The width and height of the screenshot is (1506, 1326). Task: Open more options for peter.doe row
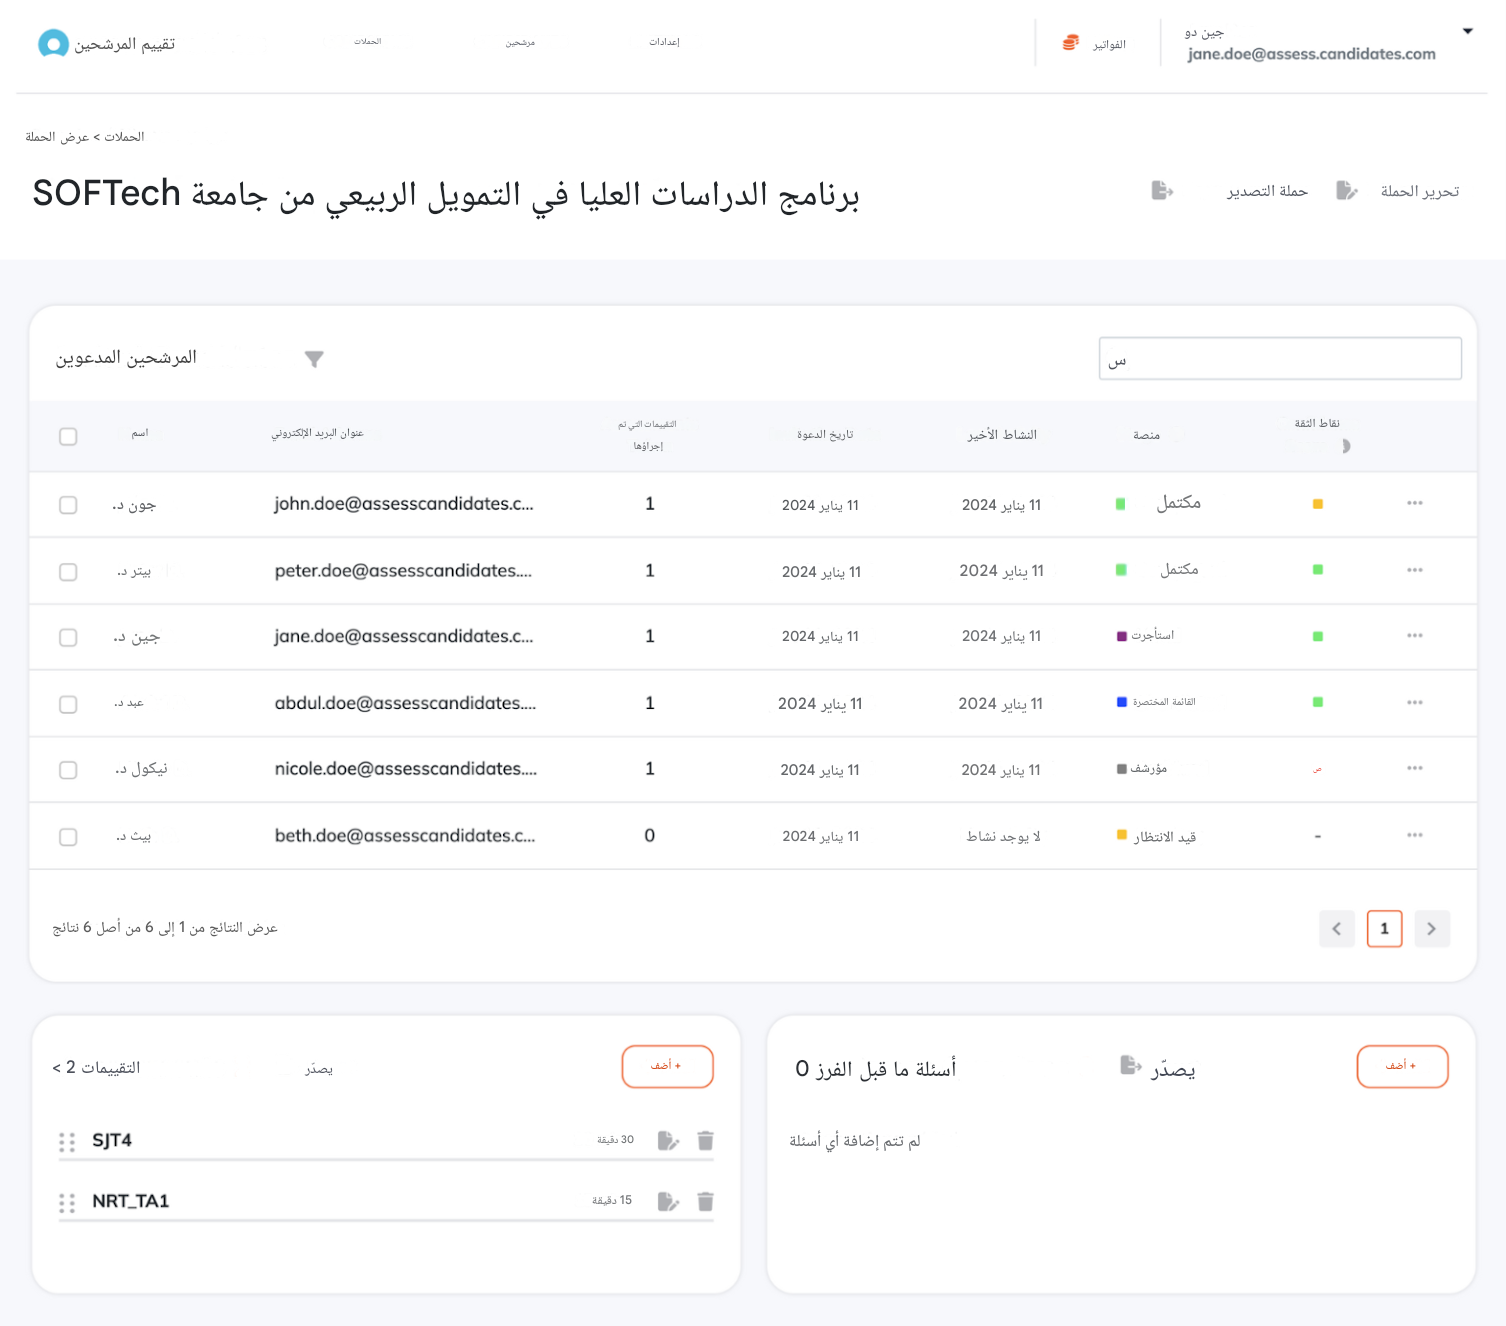[x=1414, y=570]
